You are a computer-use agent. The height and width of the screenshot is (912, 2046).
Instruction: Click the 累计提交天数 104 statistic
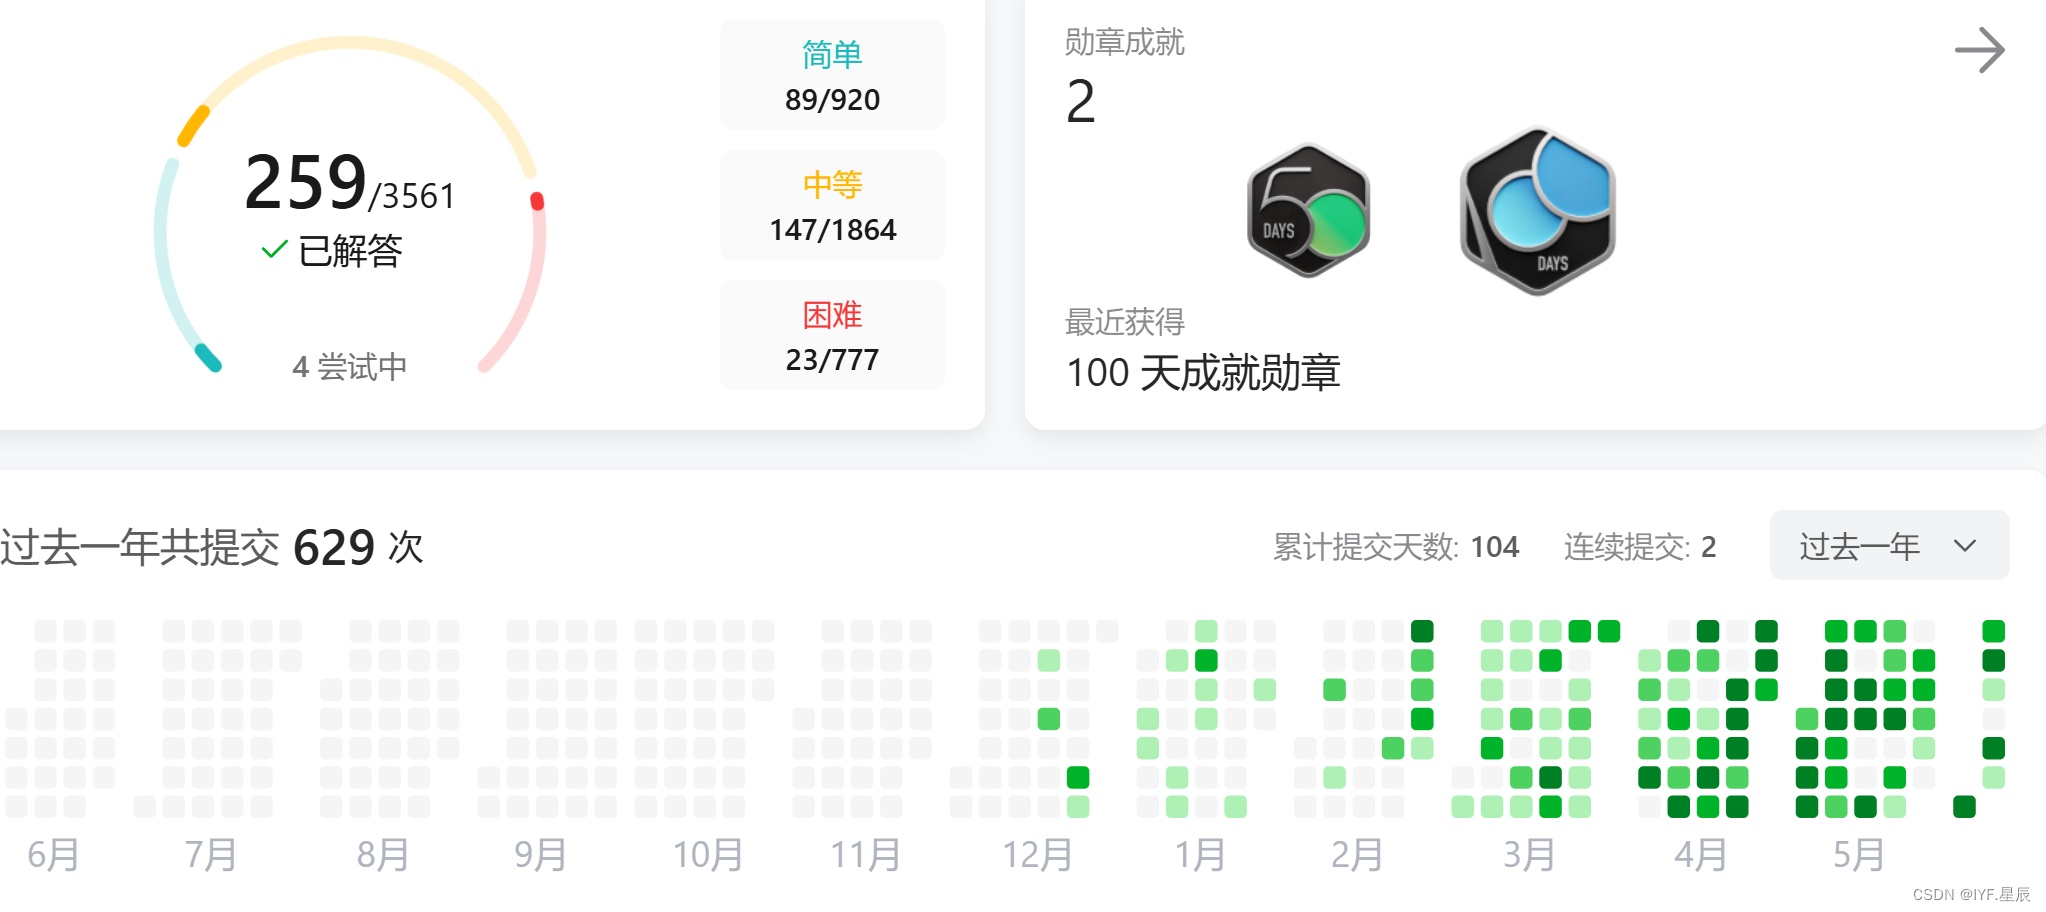(1395, 547)
